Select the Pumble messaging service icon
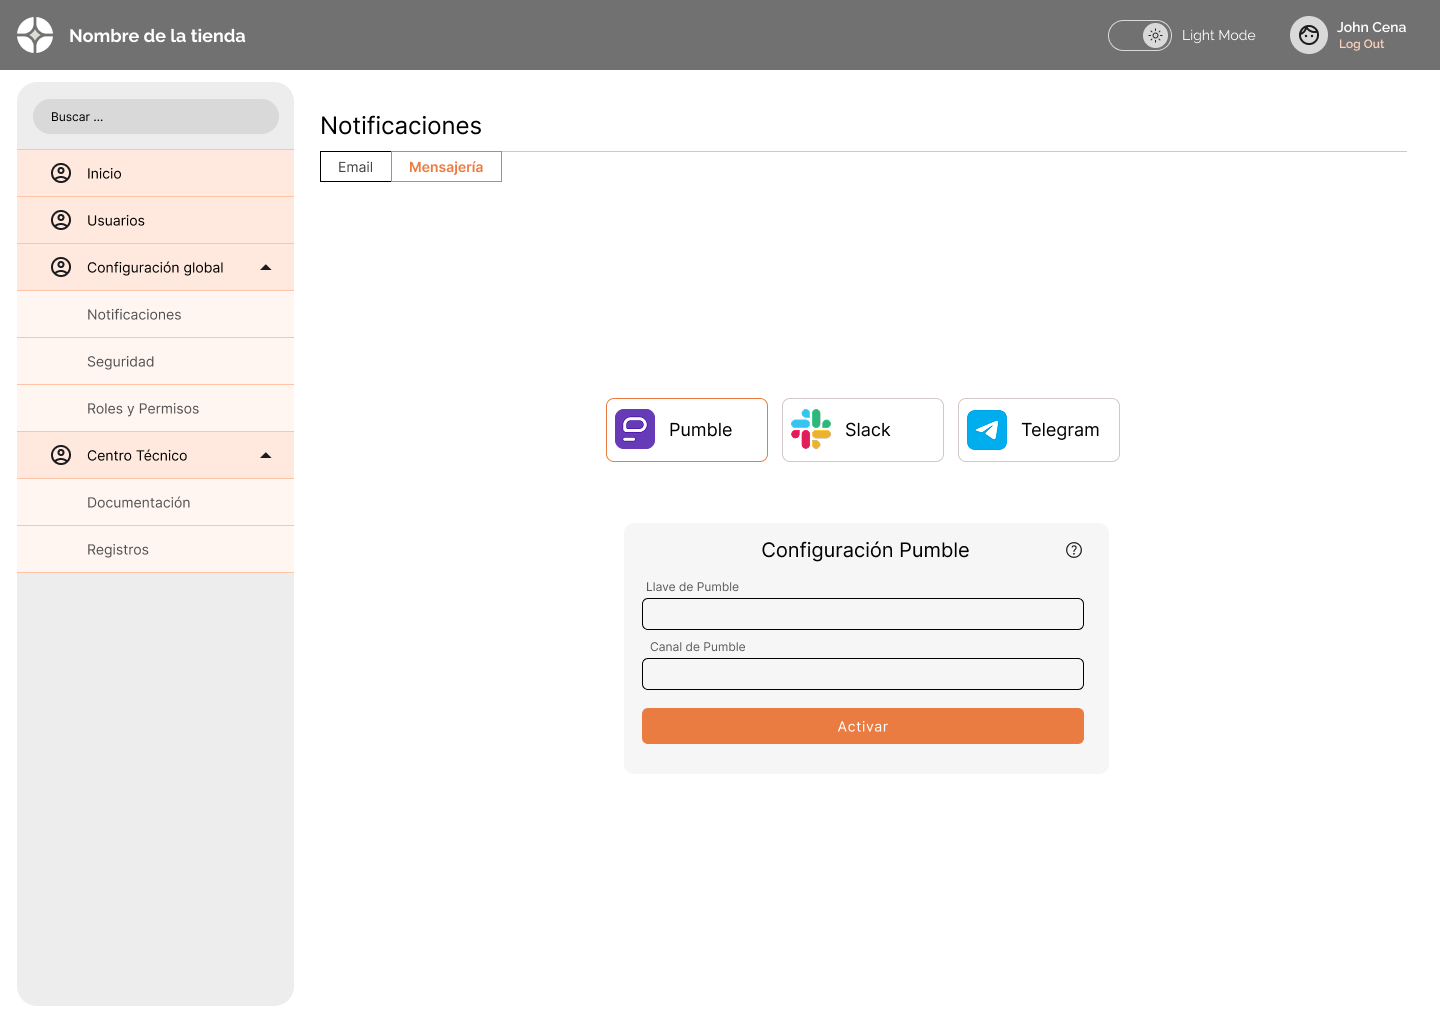Screen dimensions: 1440x1024 click(635, 430)
